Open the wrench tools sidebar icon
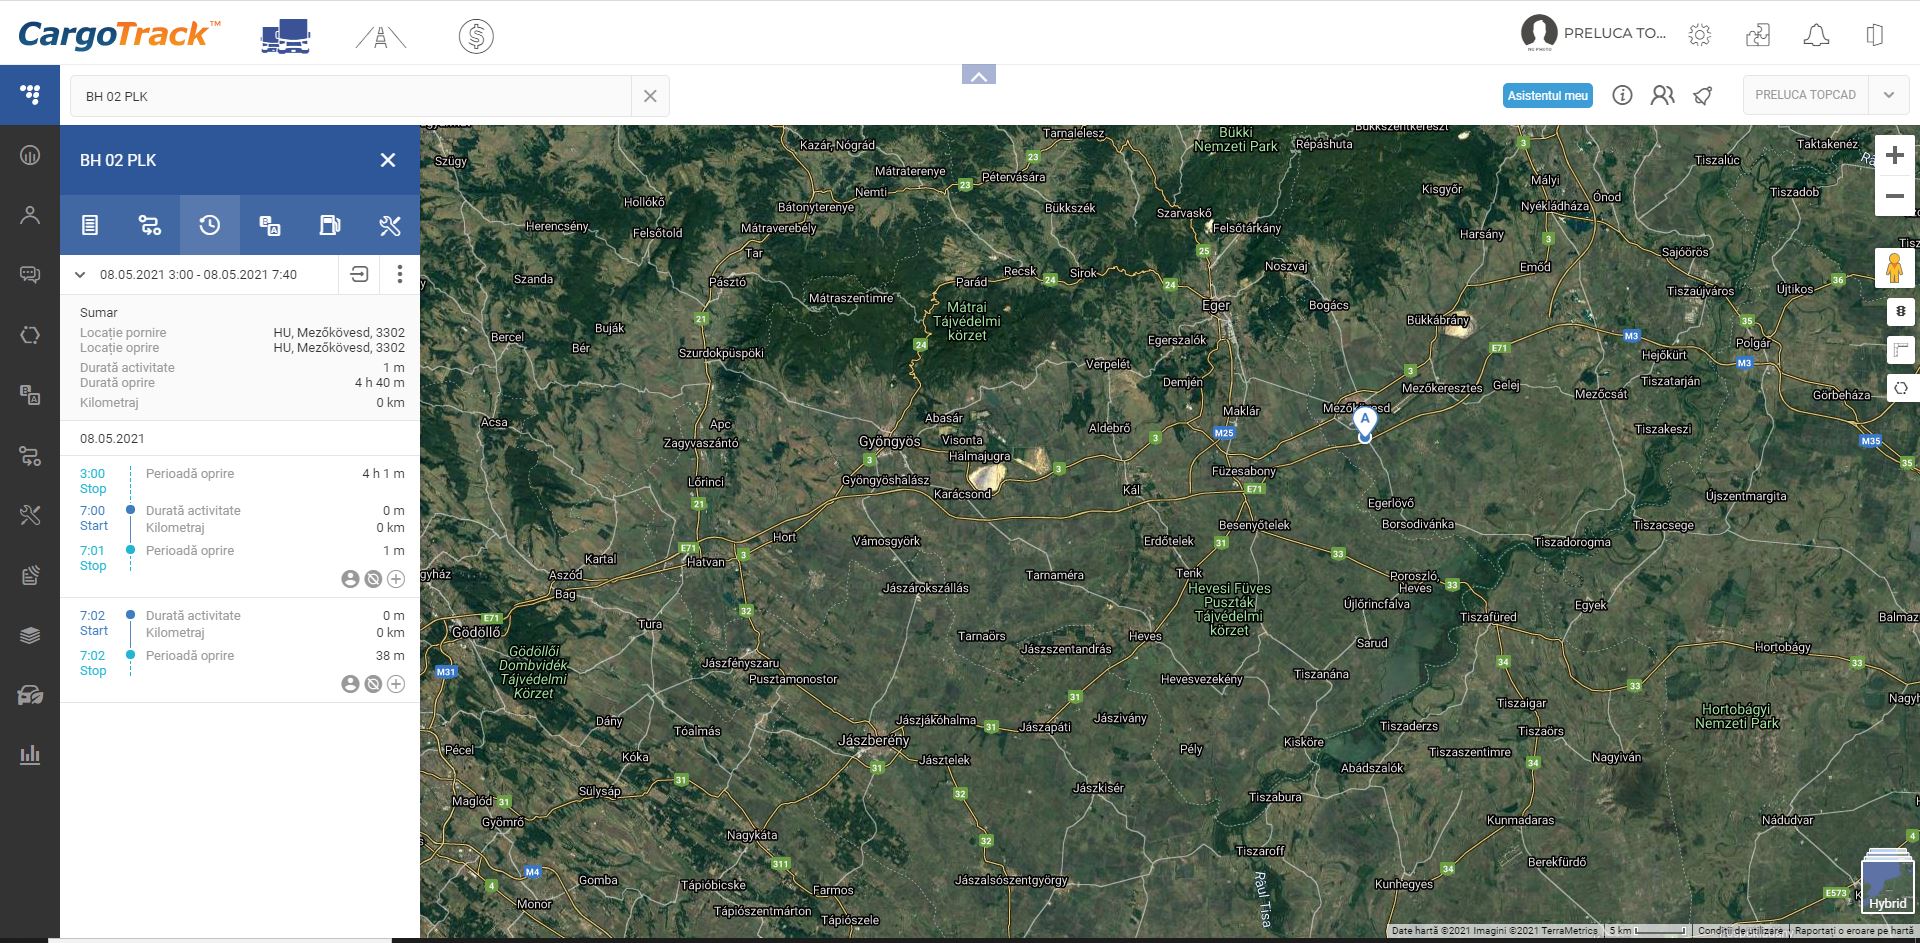The image size is (1920, 943). pyautogui.click(x=30, y=515)
